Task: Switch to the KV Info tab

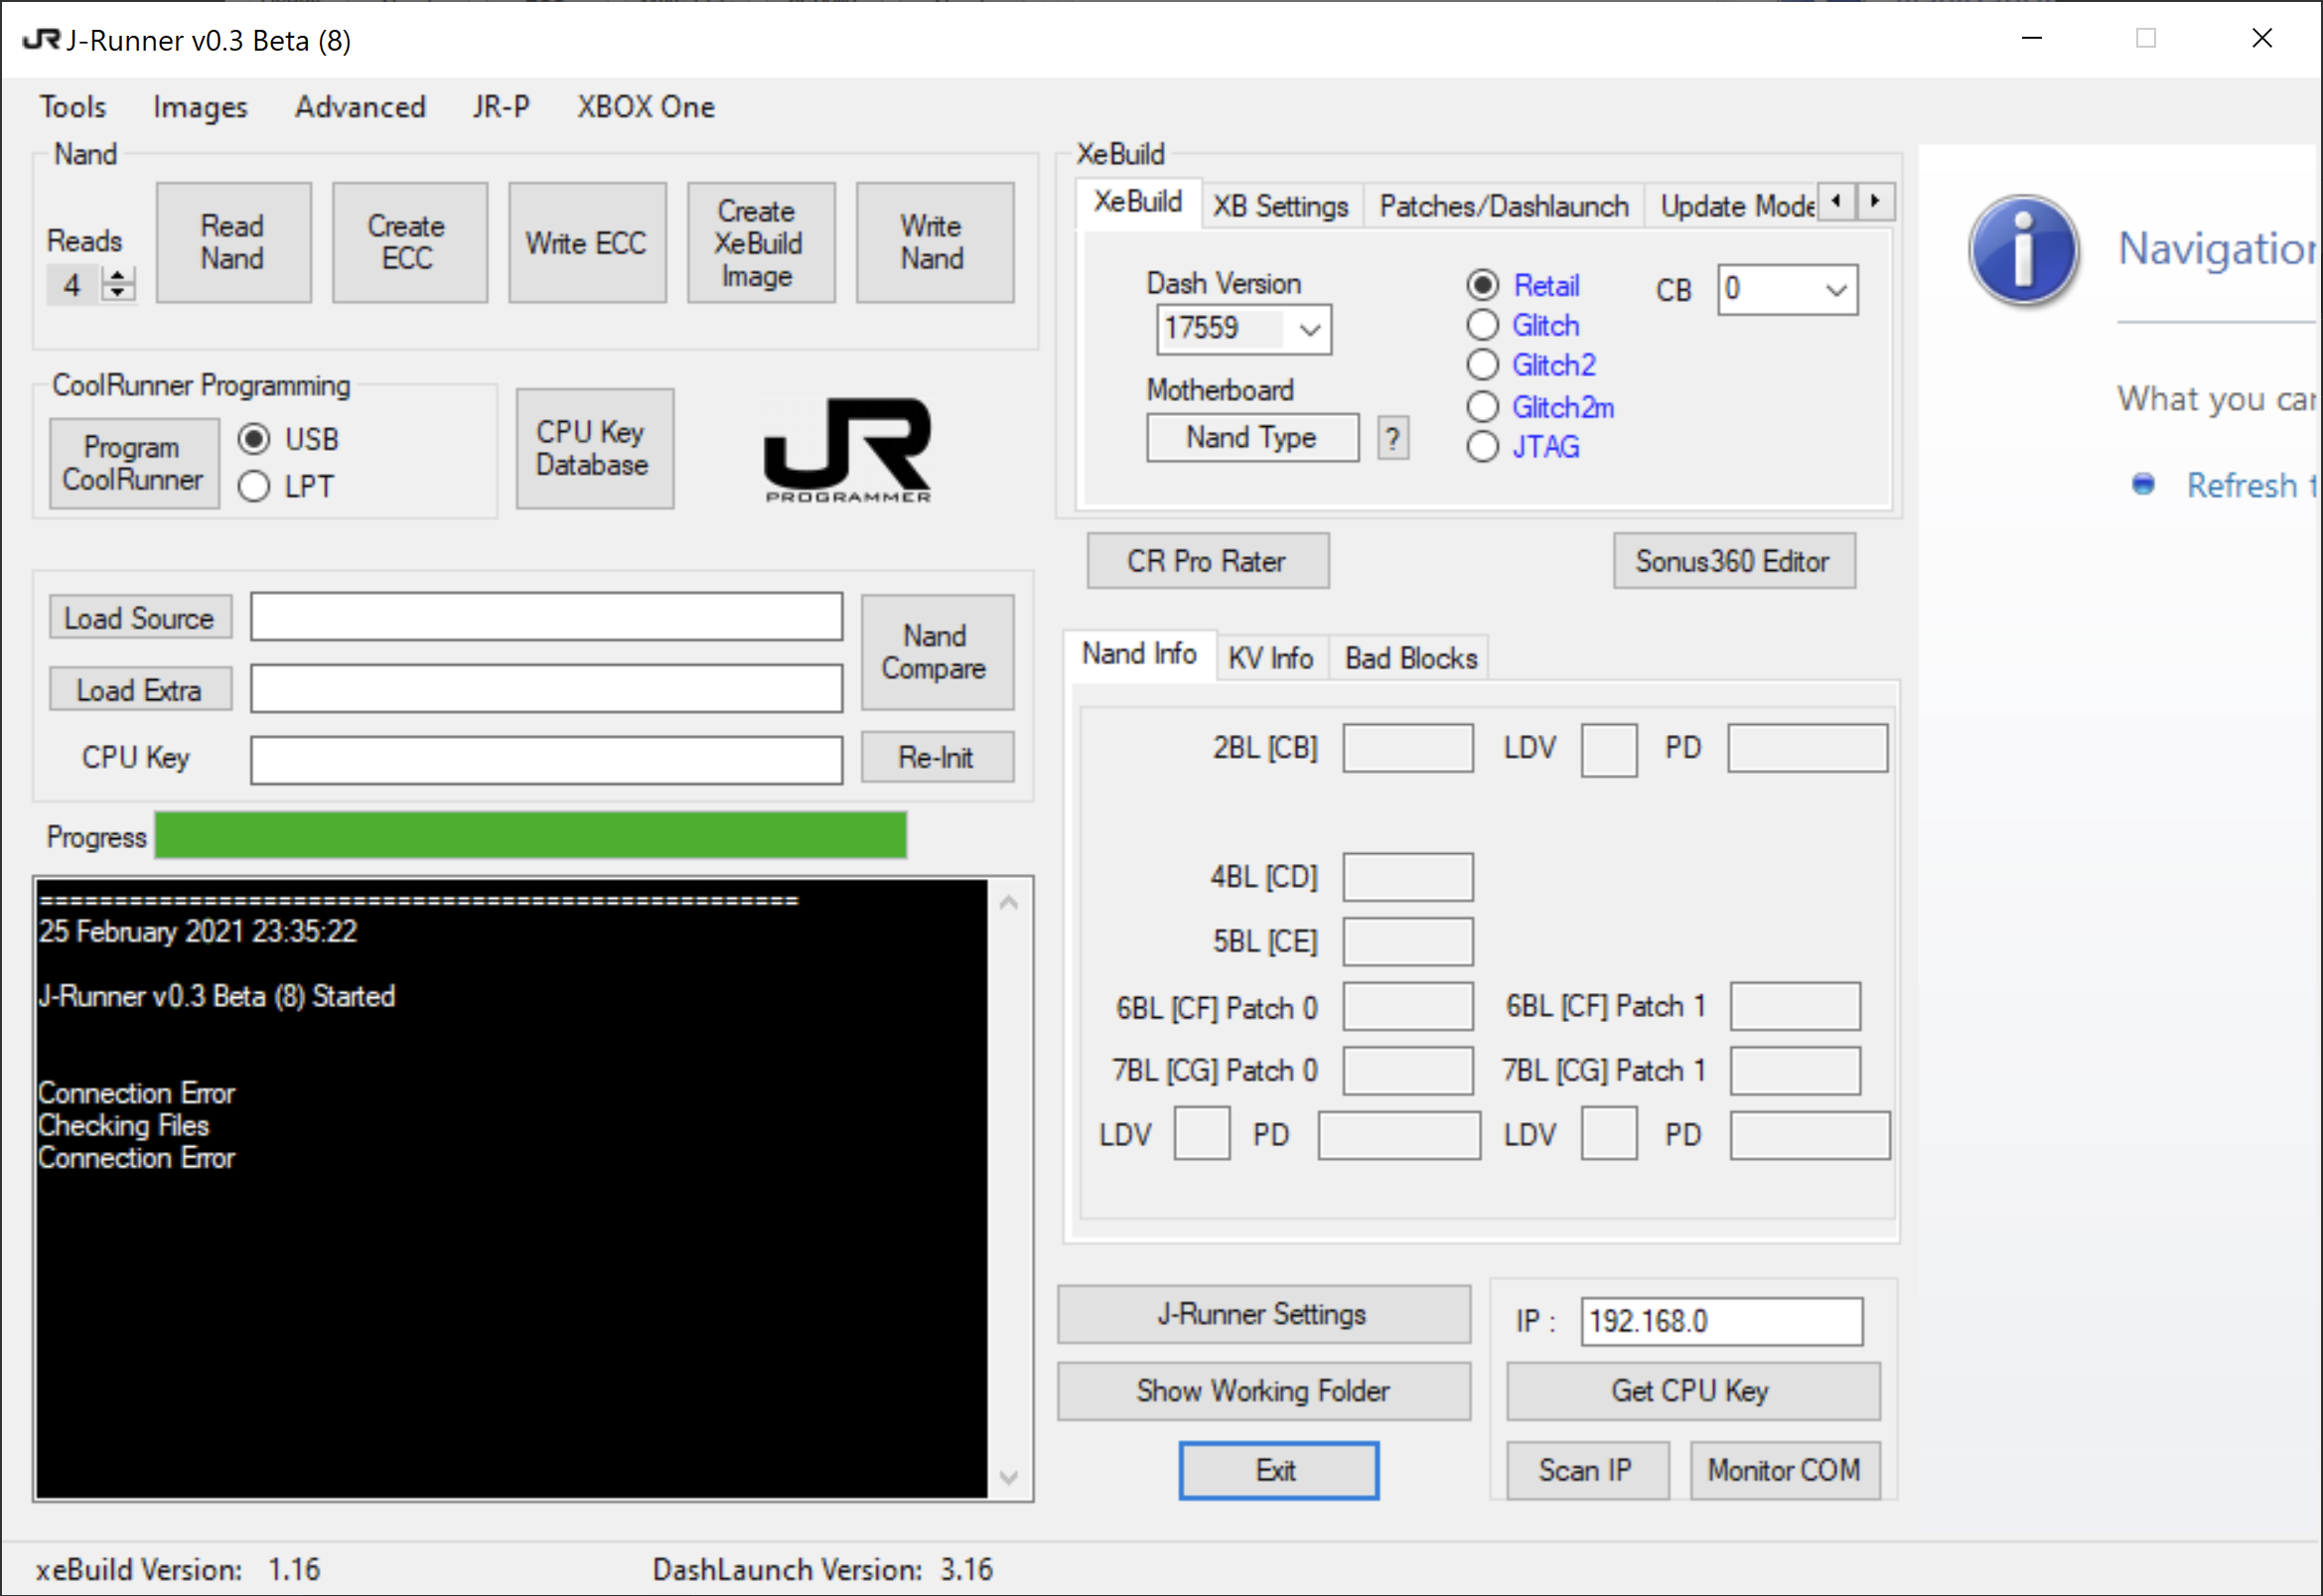Action: [x=1270, y=658]
